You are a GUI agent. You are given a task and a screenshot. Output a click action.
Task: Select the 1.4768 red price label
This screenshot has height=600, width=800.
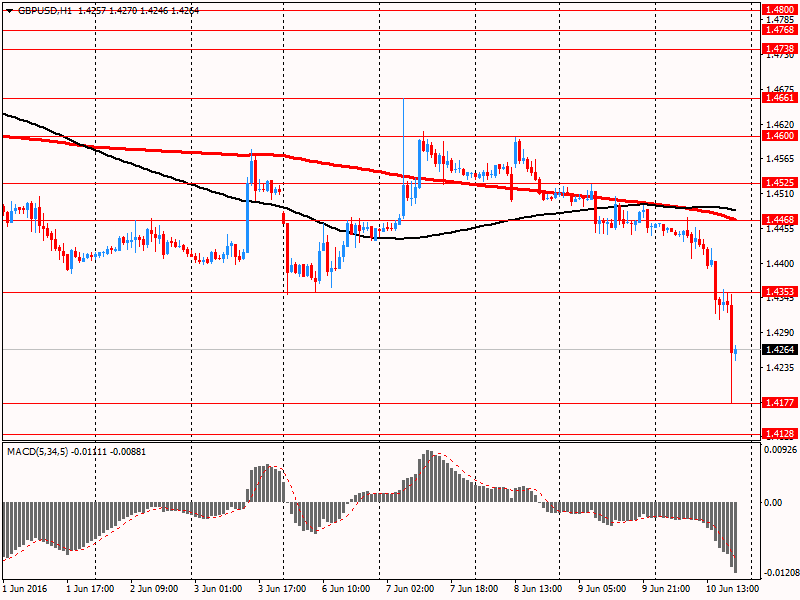tap(779, 31)
